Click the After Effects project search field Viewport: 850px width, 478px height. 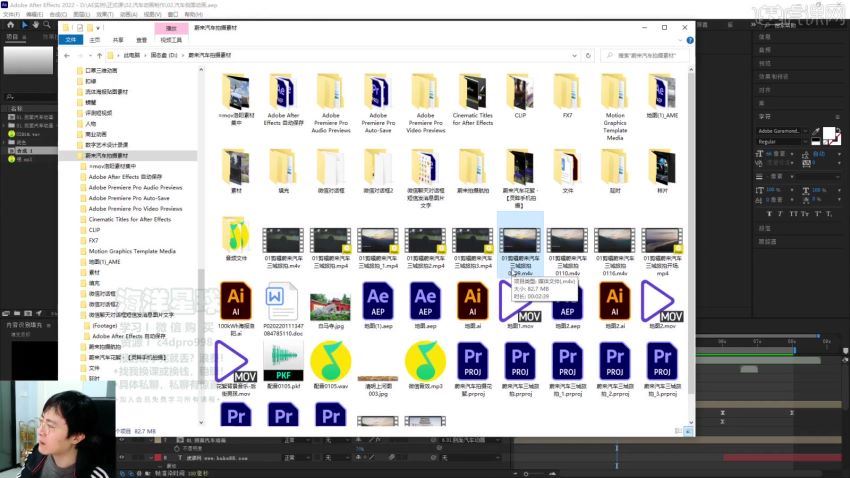pos(30,96)
